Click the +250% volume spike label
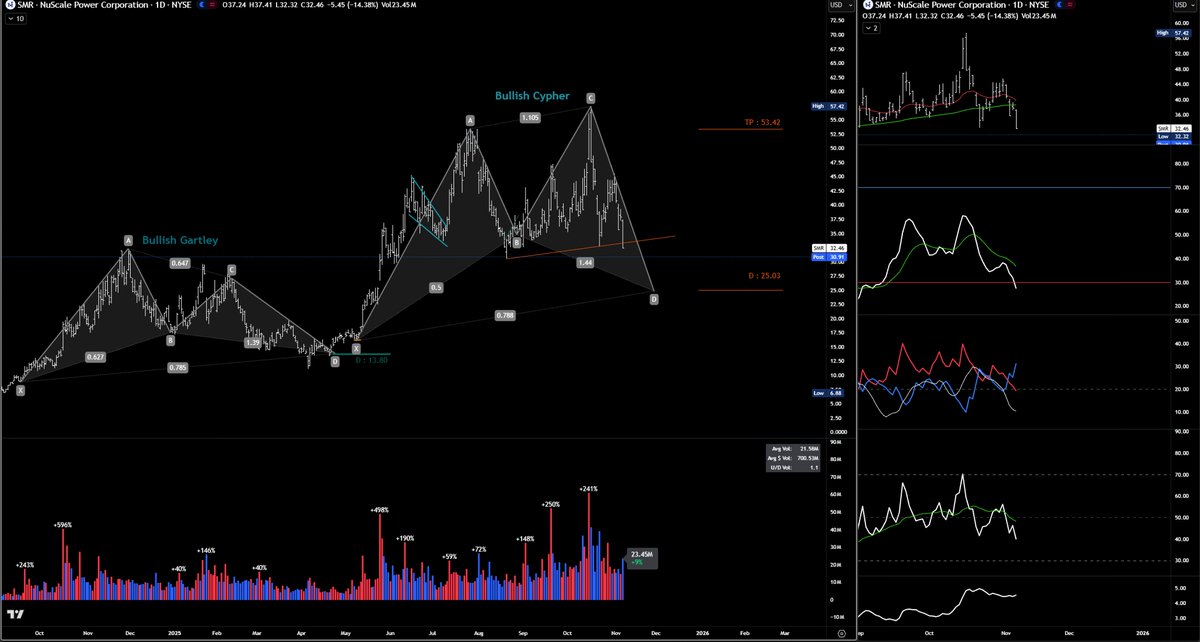This screenshot has width=1200, height=642. [x=551, y=505]
